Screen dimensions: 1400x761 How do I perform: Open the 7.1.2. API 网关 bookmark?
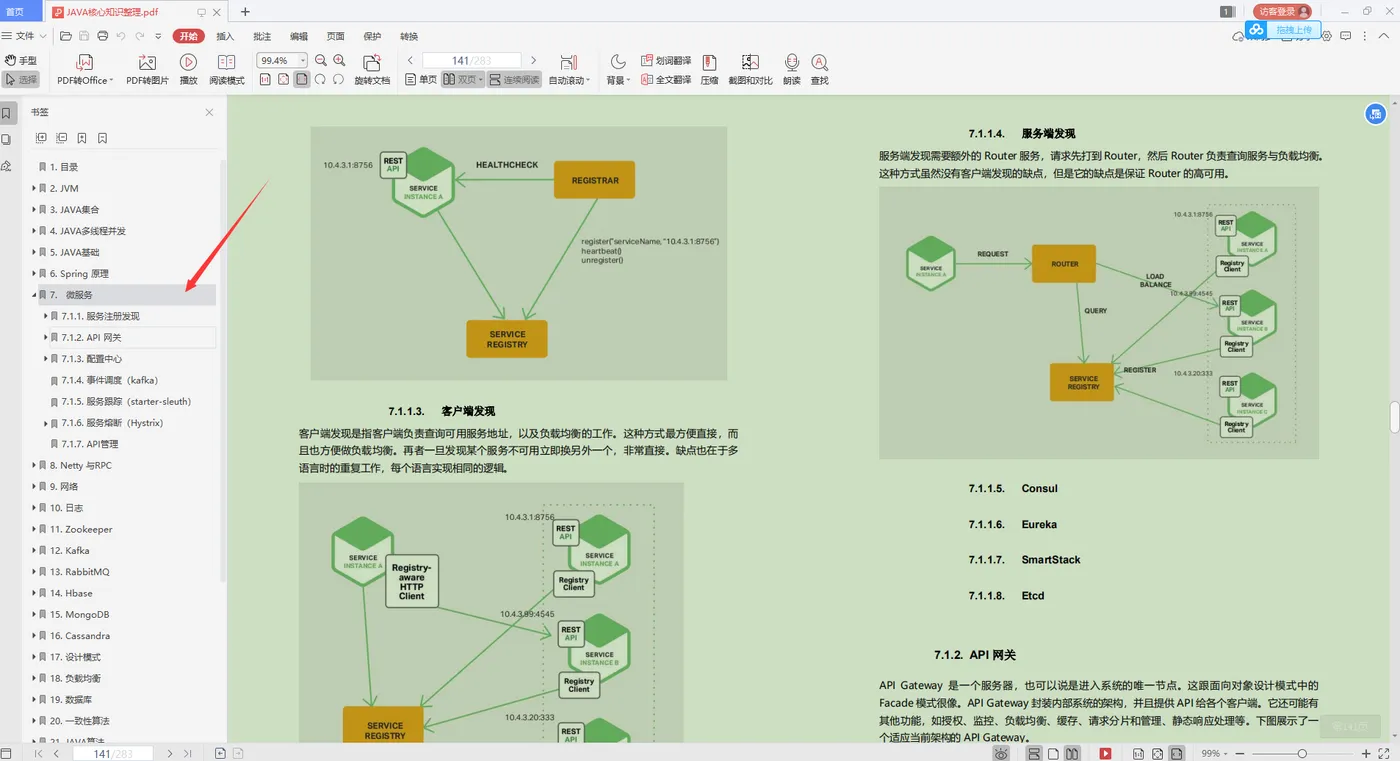[92, 338]
